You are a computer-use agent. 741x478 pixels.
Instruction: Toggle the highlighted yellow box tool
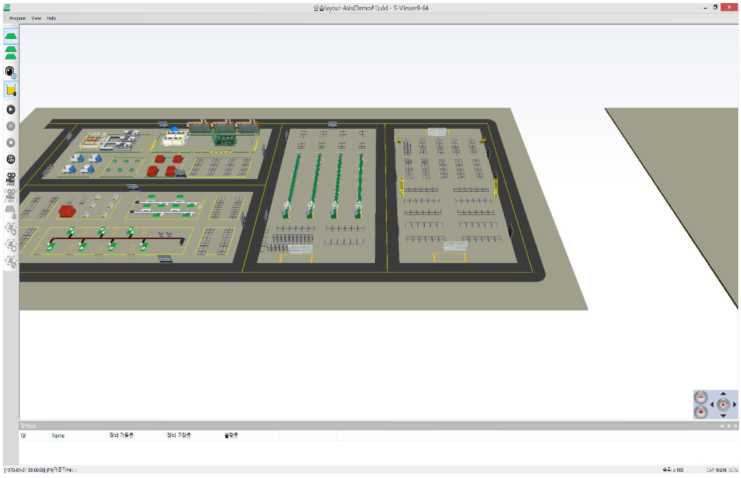coord(11,90)
